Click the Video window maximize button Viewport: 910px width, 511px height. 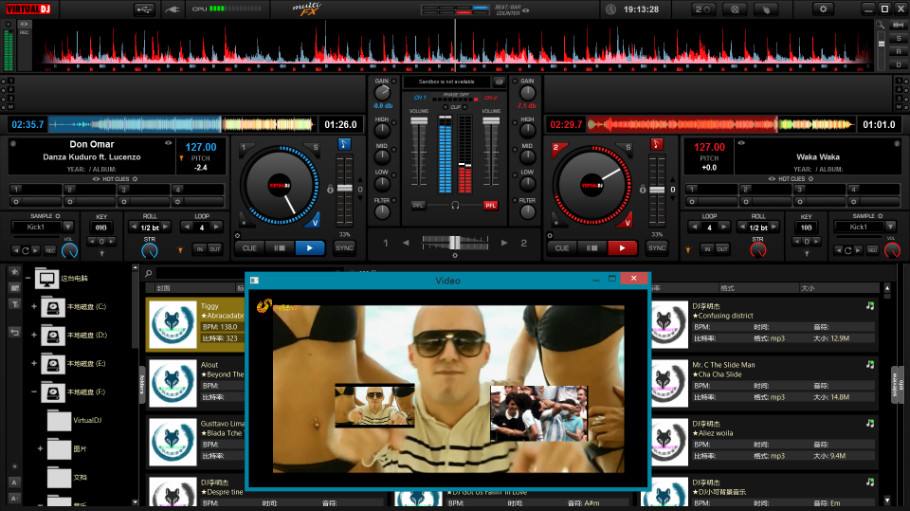pyautogui.click(x=612, y=279)
